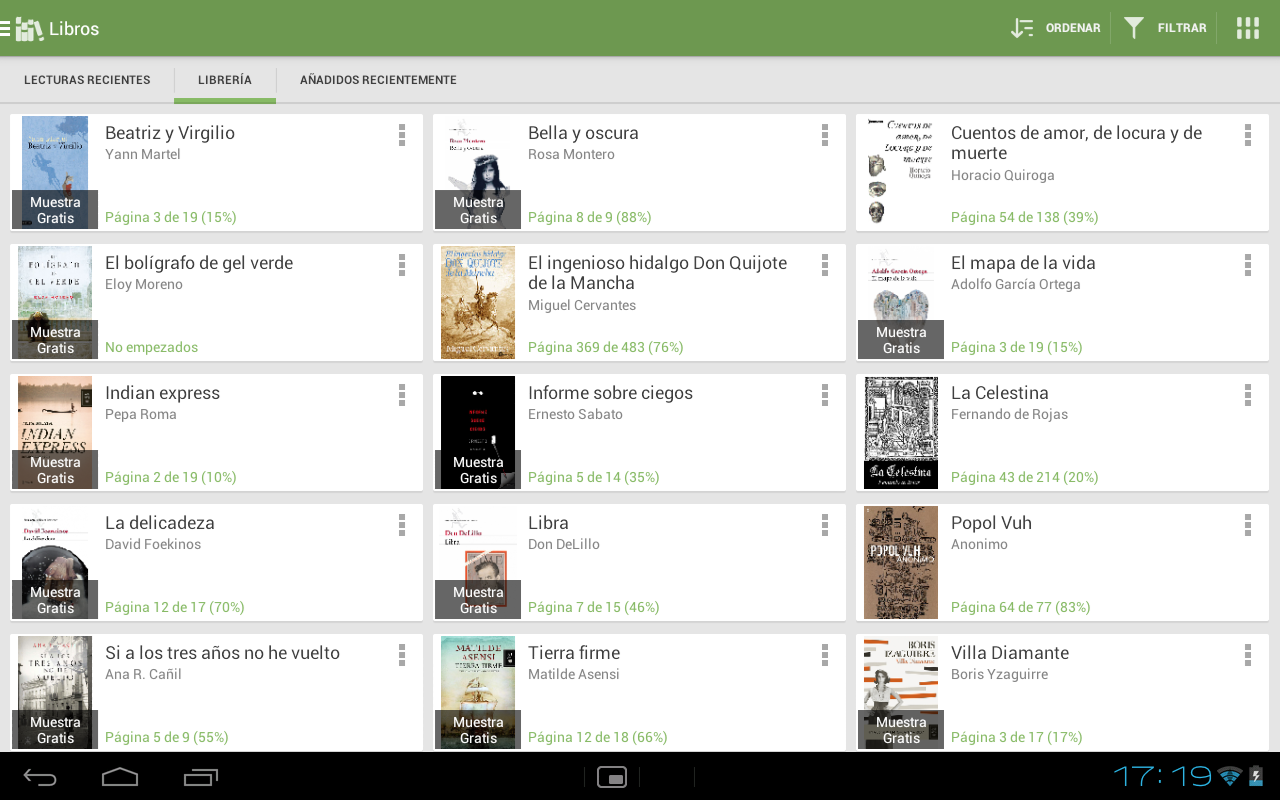Tap the Don Quijote book cover
Screen dimensions: 1280x800
coord(478,302)
